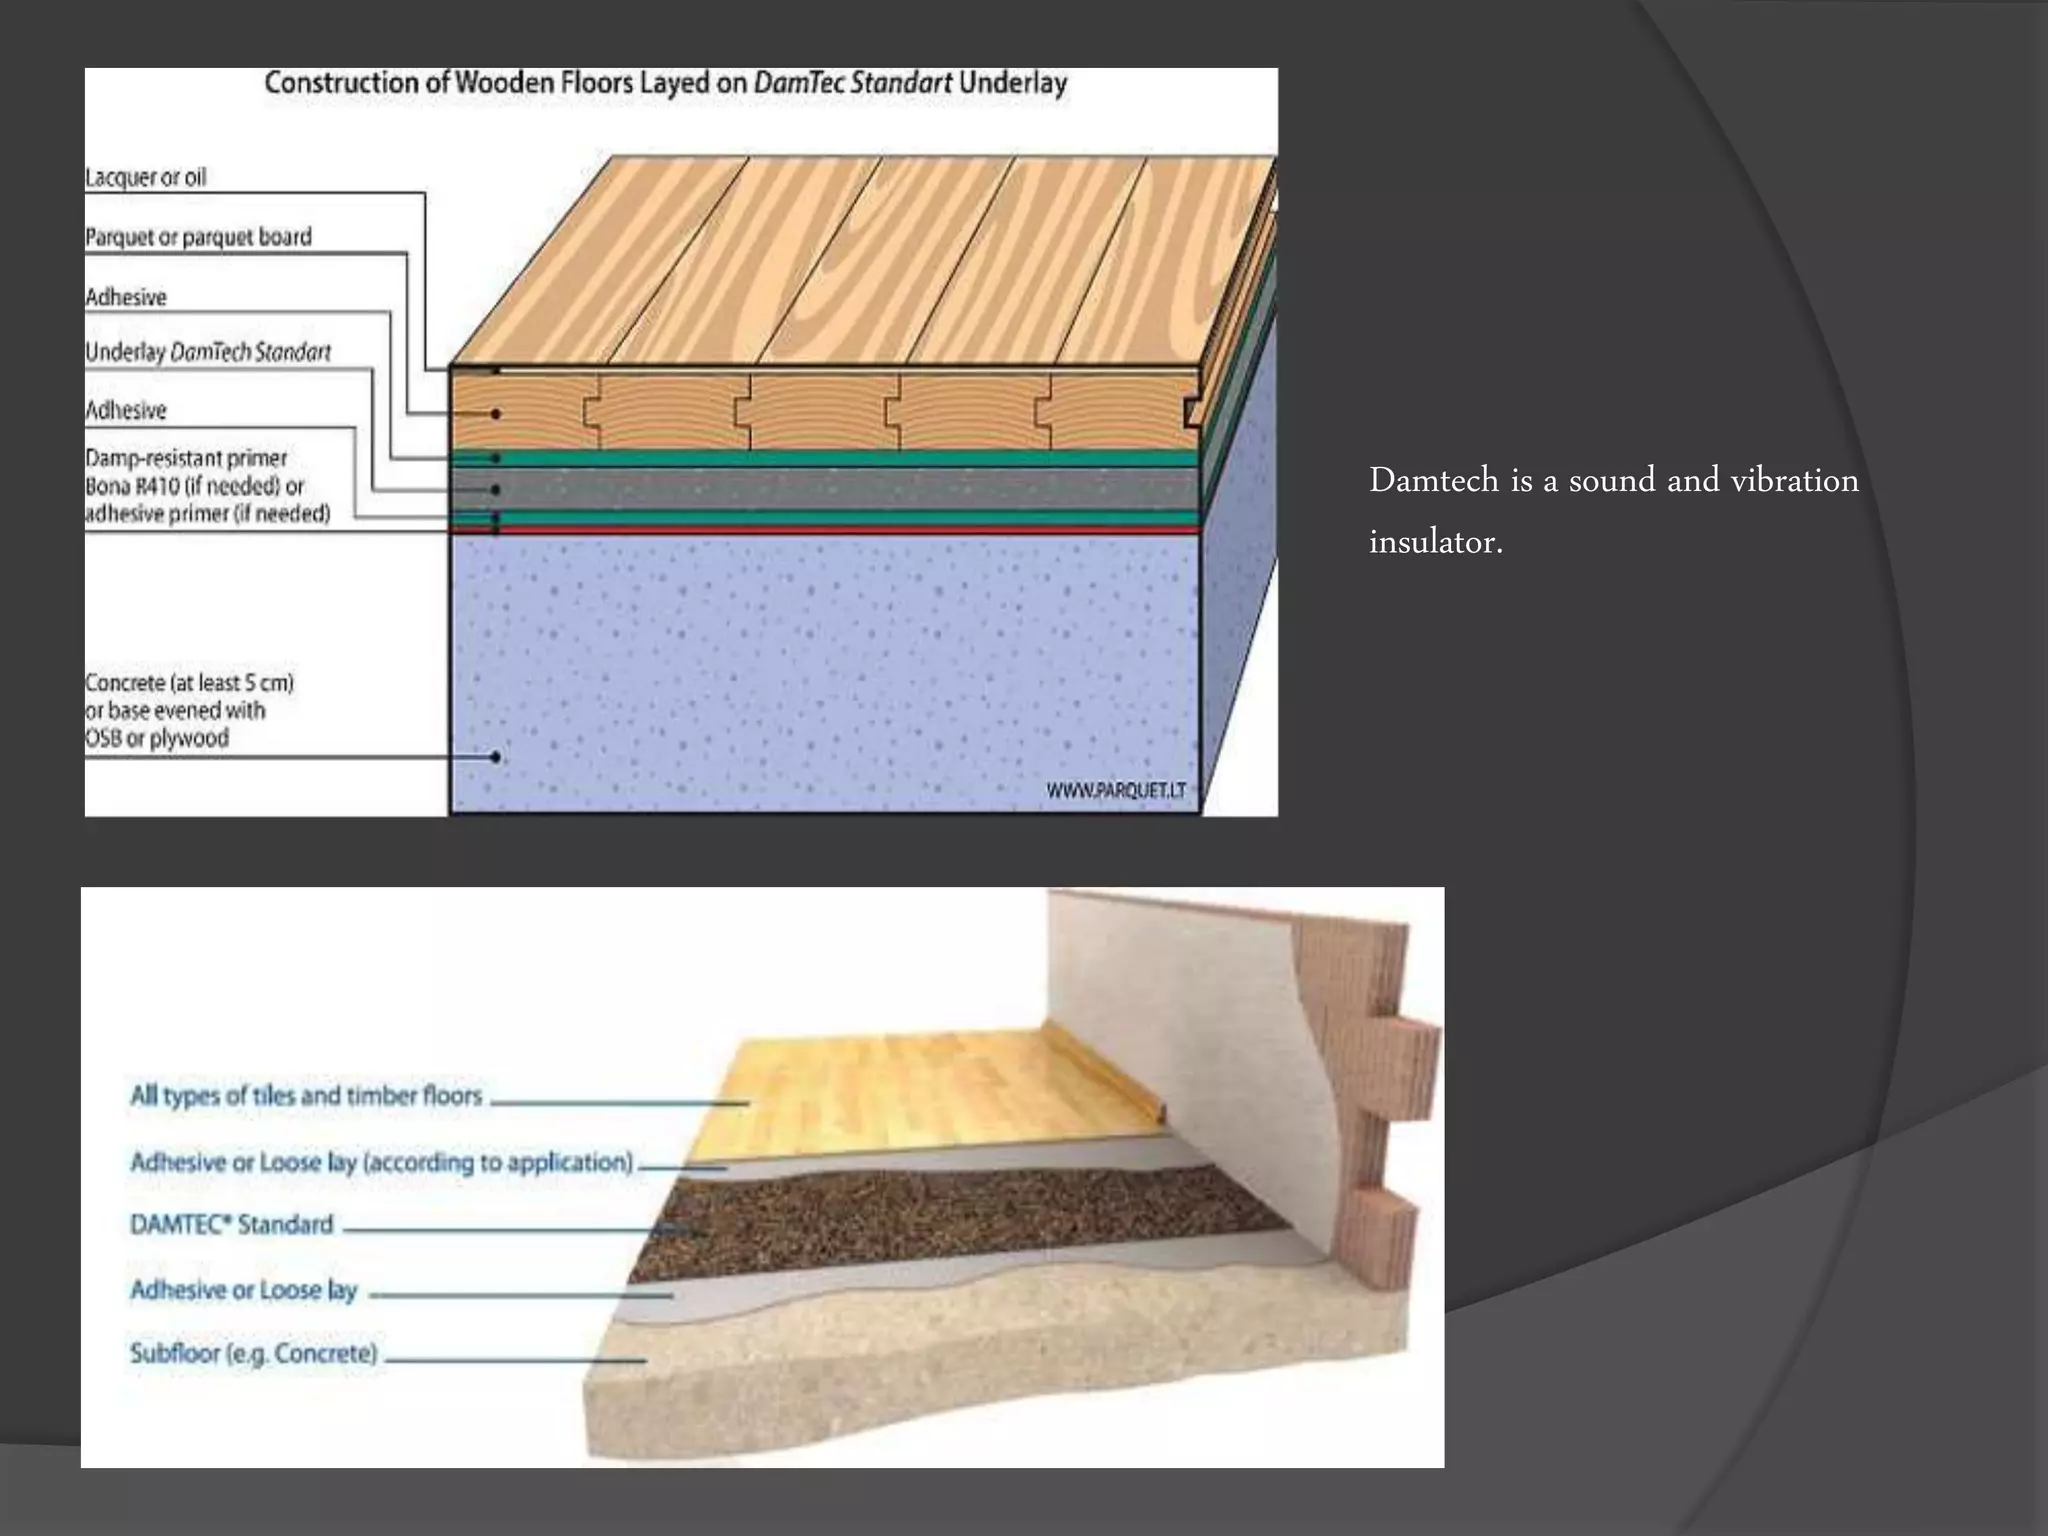Click the top wooden floor construction diagram
The height and width of the screenshot is (1536, 2048).
pos(681,442)
